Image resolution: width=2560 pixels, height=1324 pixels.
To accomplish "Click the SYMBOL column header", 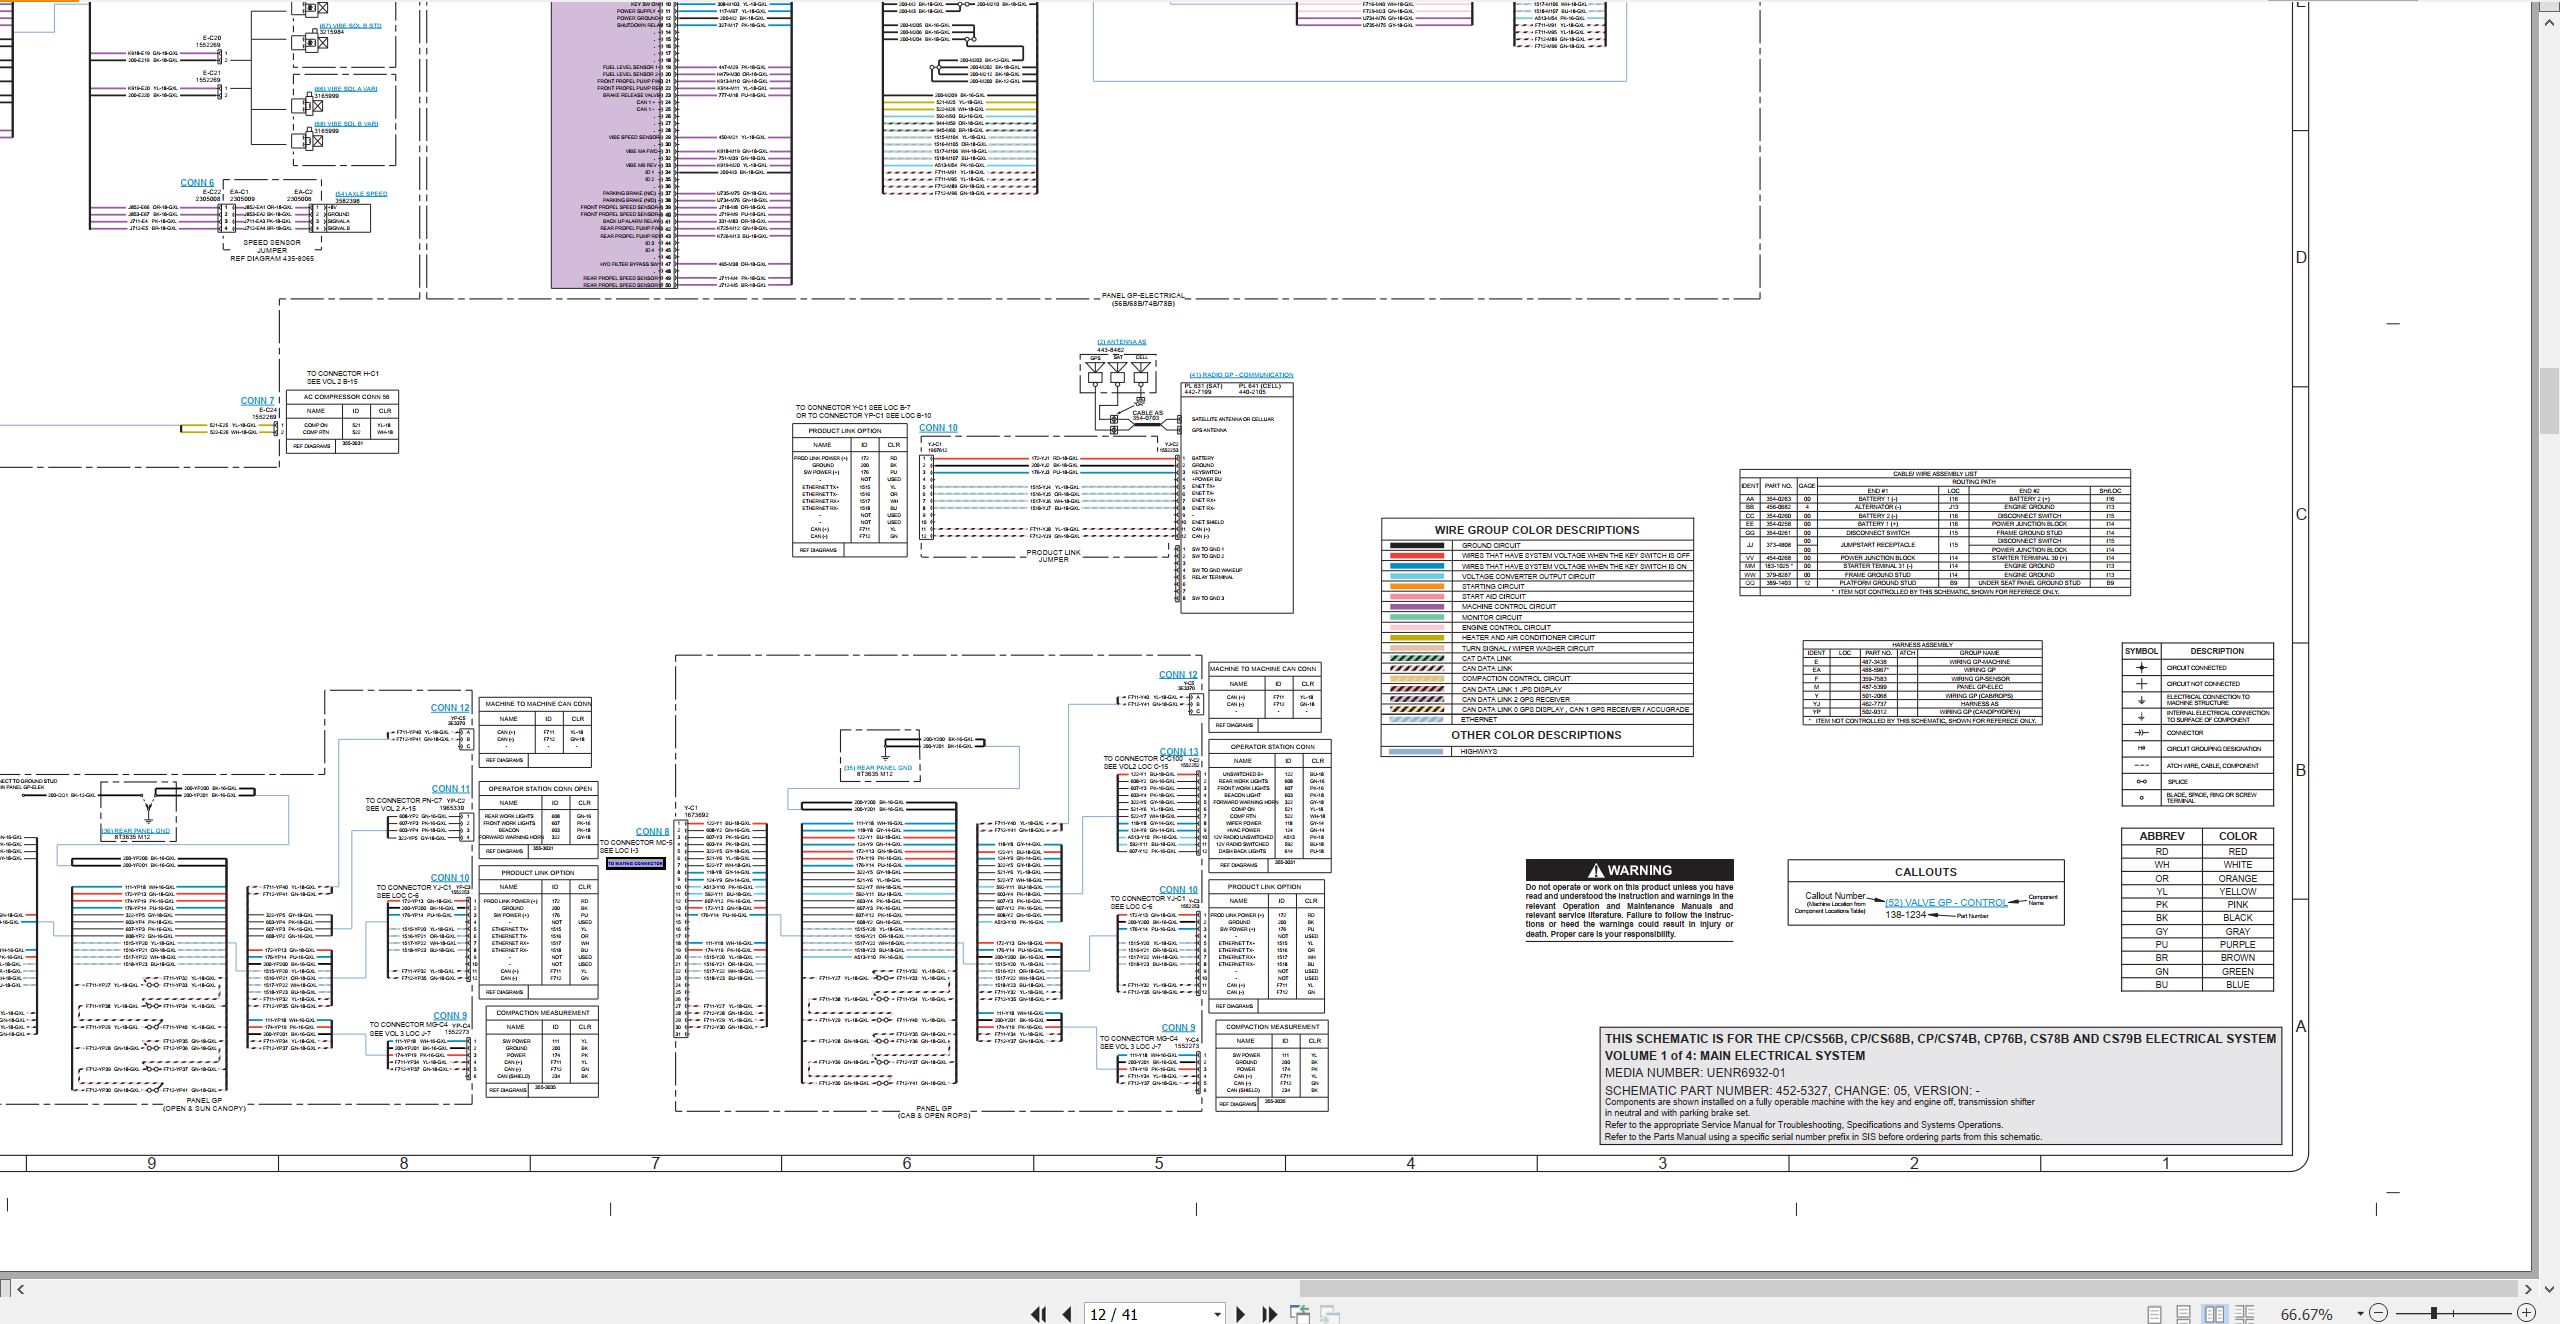I will [2141, 651].
